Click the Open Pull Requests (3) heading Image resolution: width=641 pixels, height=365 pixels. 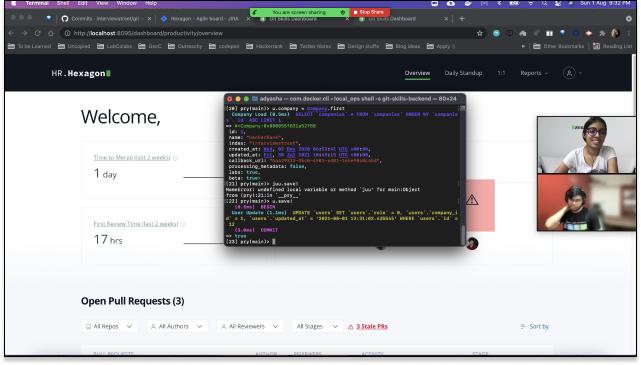[x=132, y=301]
